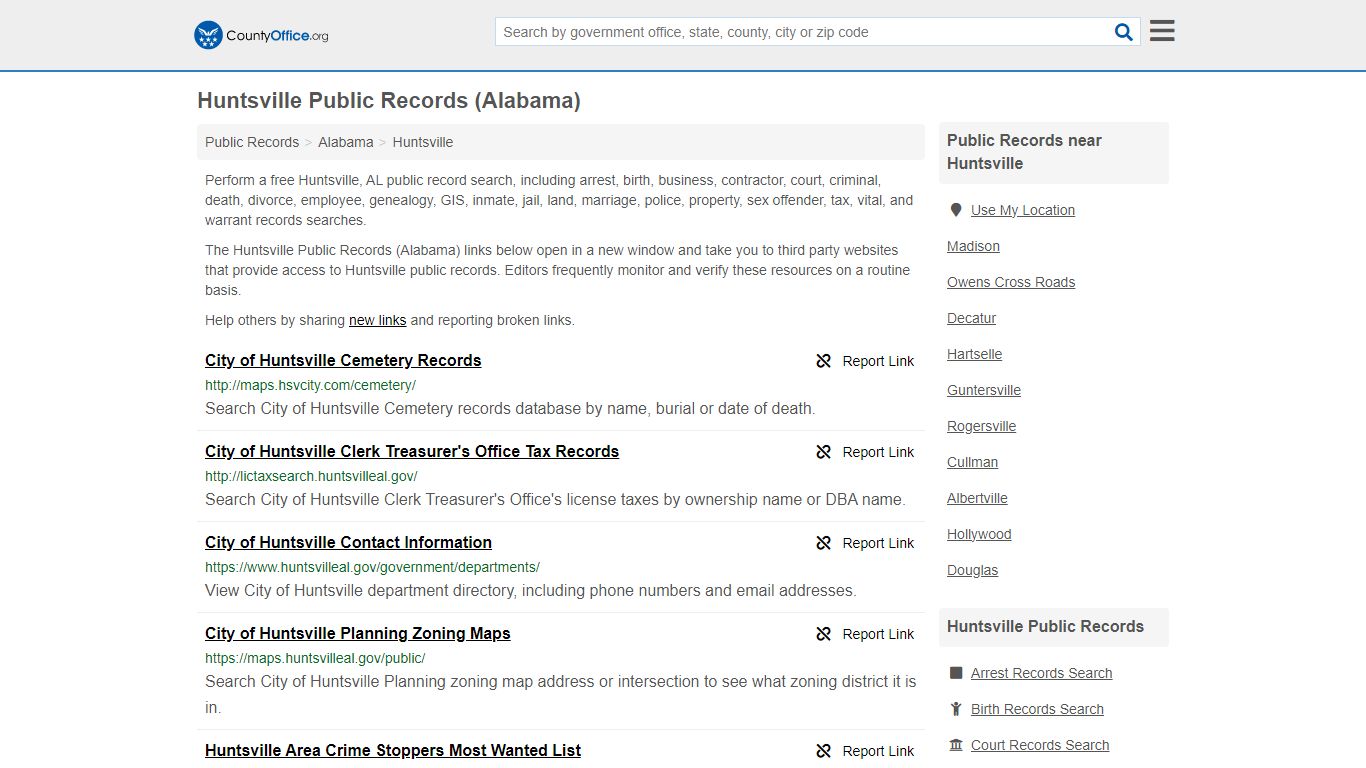Open Rogersville public records

click(x=981, y=426)
